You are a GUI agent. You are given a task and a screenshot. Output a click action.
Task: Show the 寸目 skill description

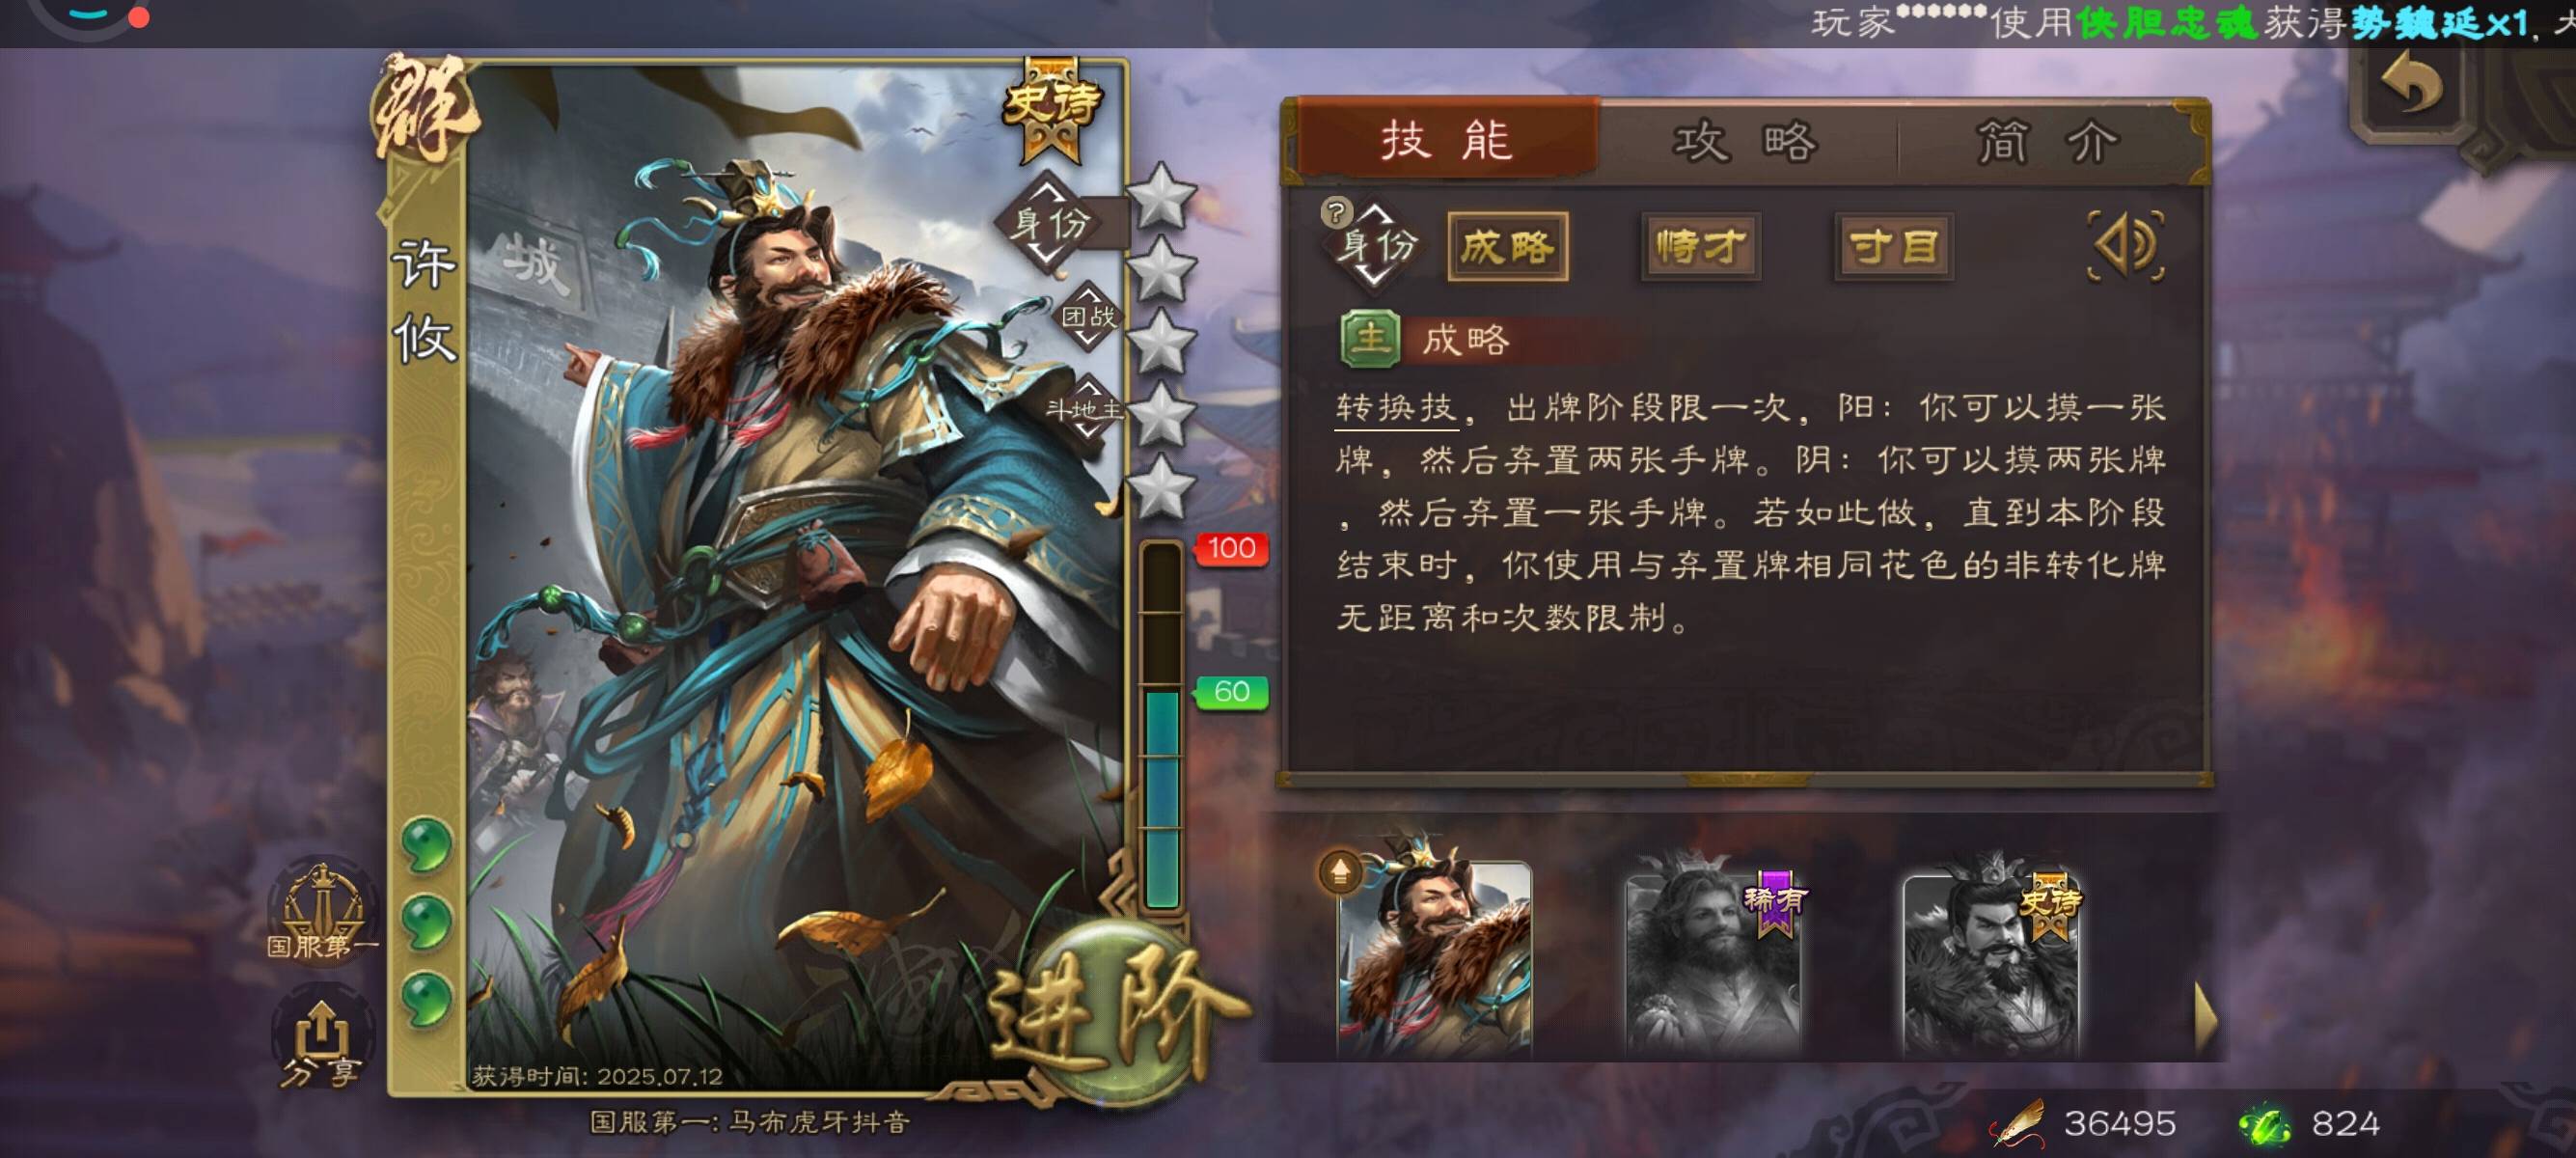[1893, 246]
